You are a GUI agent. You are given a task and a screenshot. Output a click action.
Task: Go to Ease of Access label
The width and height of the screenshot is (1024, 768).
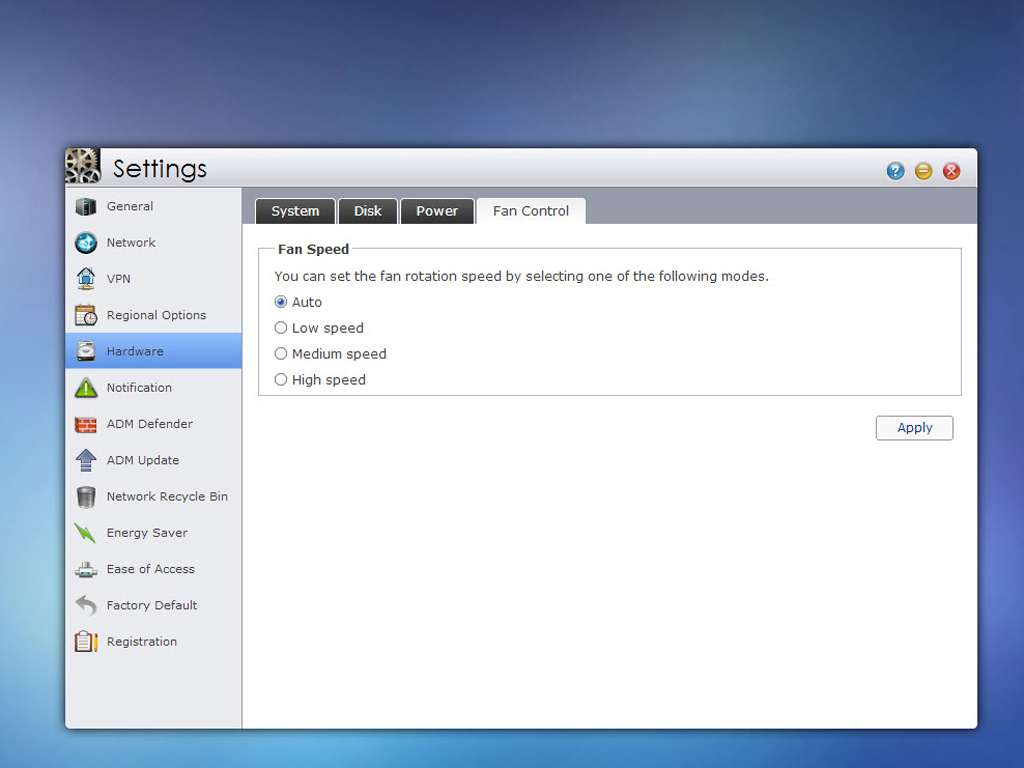pos(151,569)
